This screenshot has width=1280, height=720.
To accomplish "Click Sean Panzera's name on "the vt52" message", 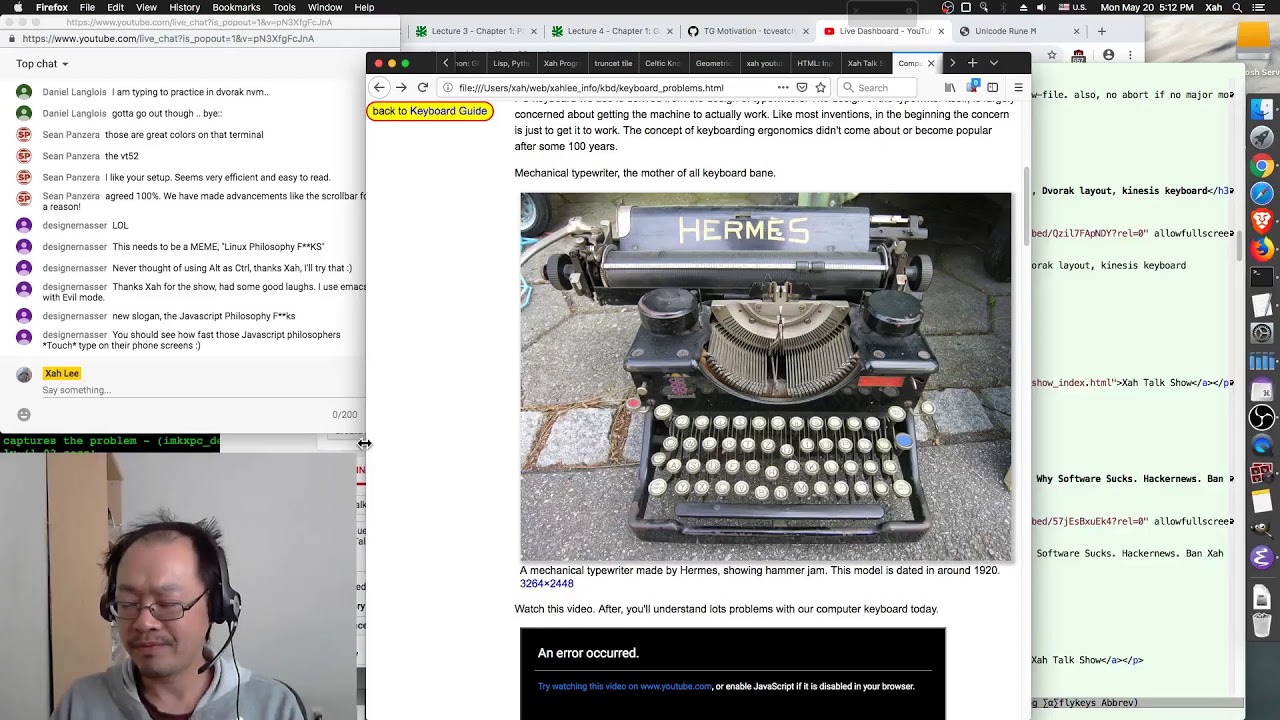I will [x=71, y=156].
